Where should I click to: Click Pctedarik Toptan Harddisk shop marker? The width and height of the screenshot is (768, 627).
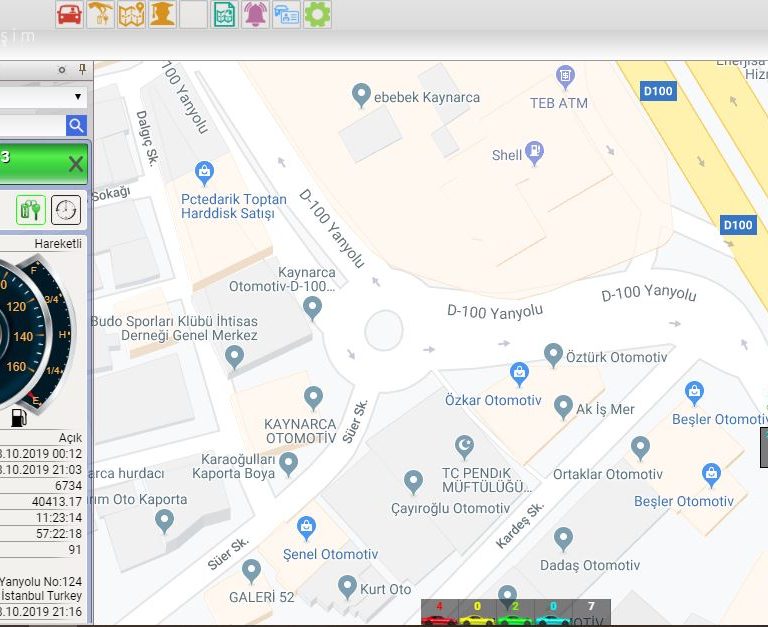204,173
